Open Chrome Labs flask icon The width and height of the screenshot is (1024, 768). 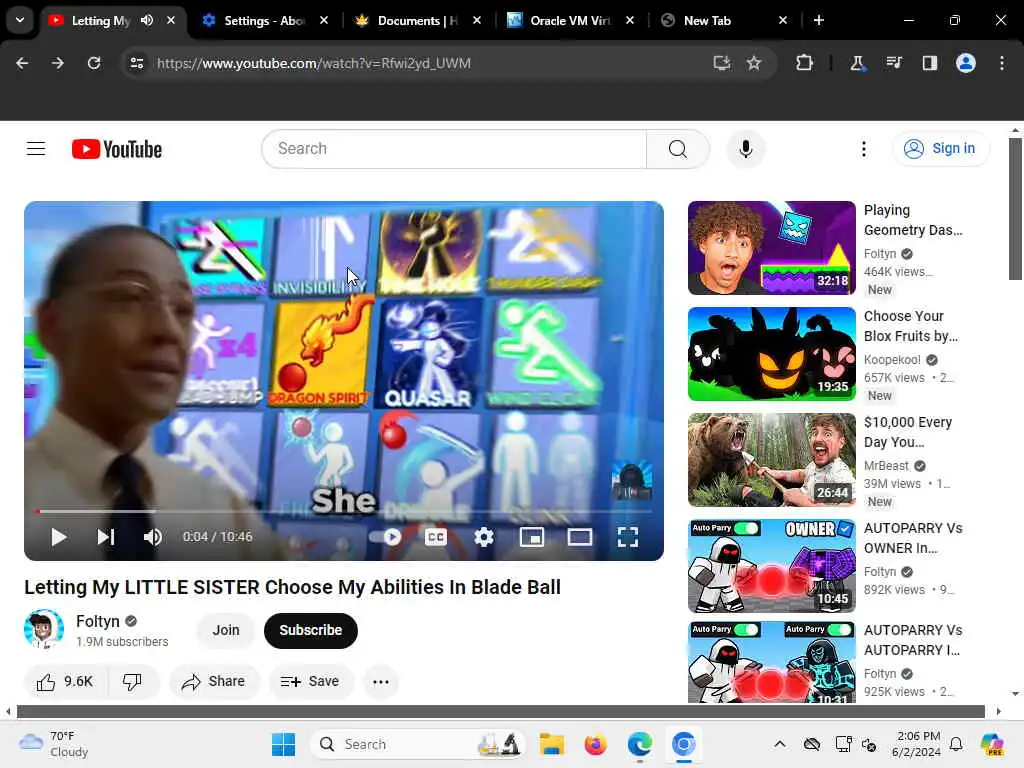(857, 63)
